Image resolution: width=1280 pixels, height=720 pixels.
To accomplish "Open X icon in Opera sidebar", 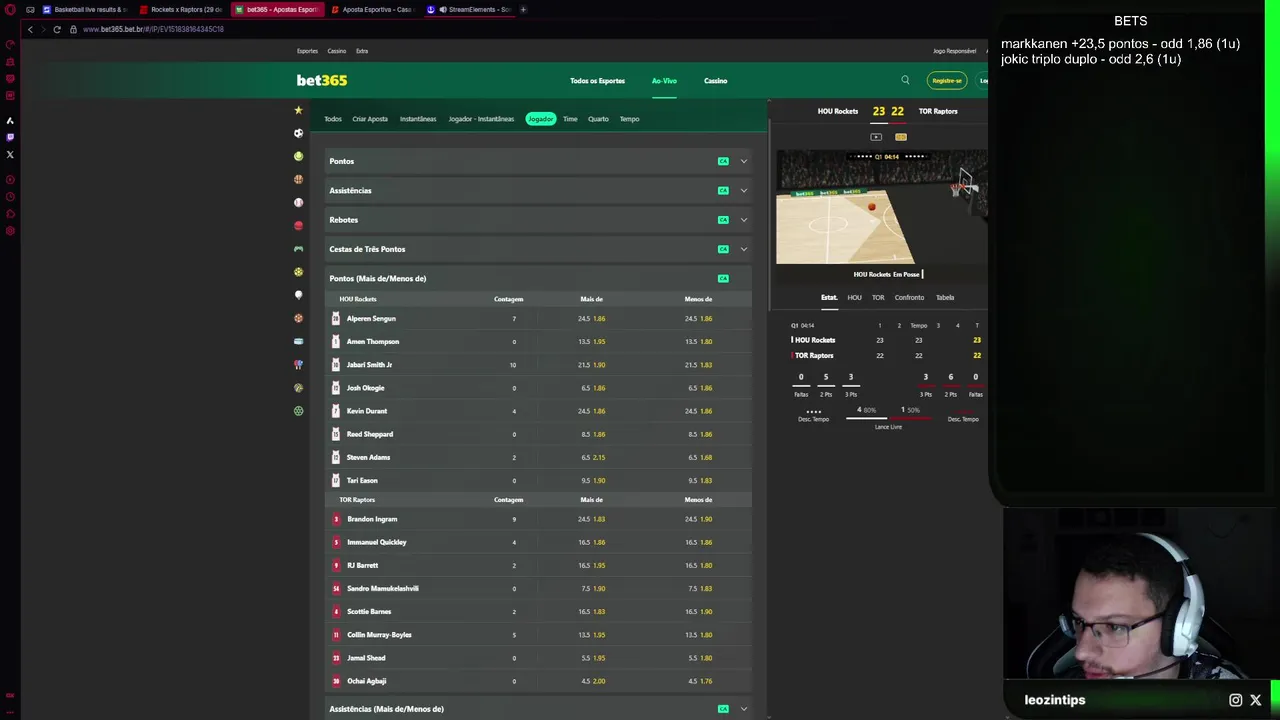I will point(10,154).
